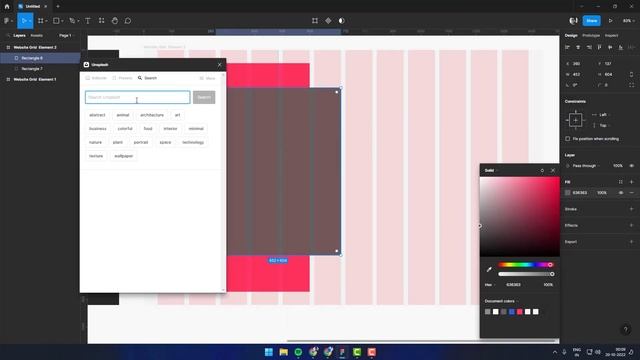The height and width of the screenshot is (360, 640).
Task: Click the Constrain proportions icon
Action: click(x=631, y=74)
